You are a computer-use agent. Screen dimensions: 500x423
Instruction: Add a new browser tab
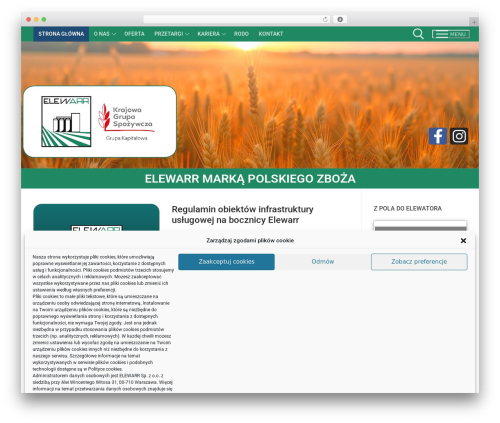pos(474,22)
